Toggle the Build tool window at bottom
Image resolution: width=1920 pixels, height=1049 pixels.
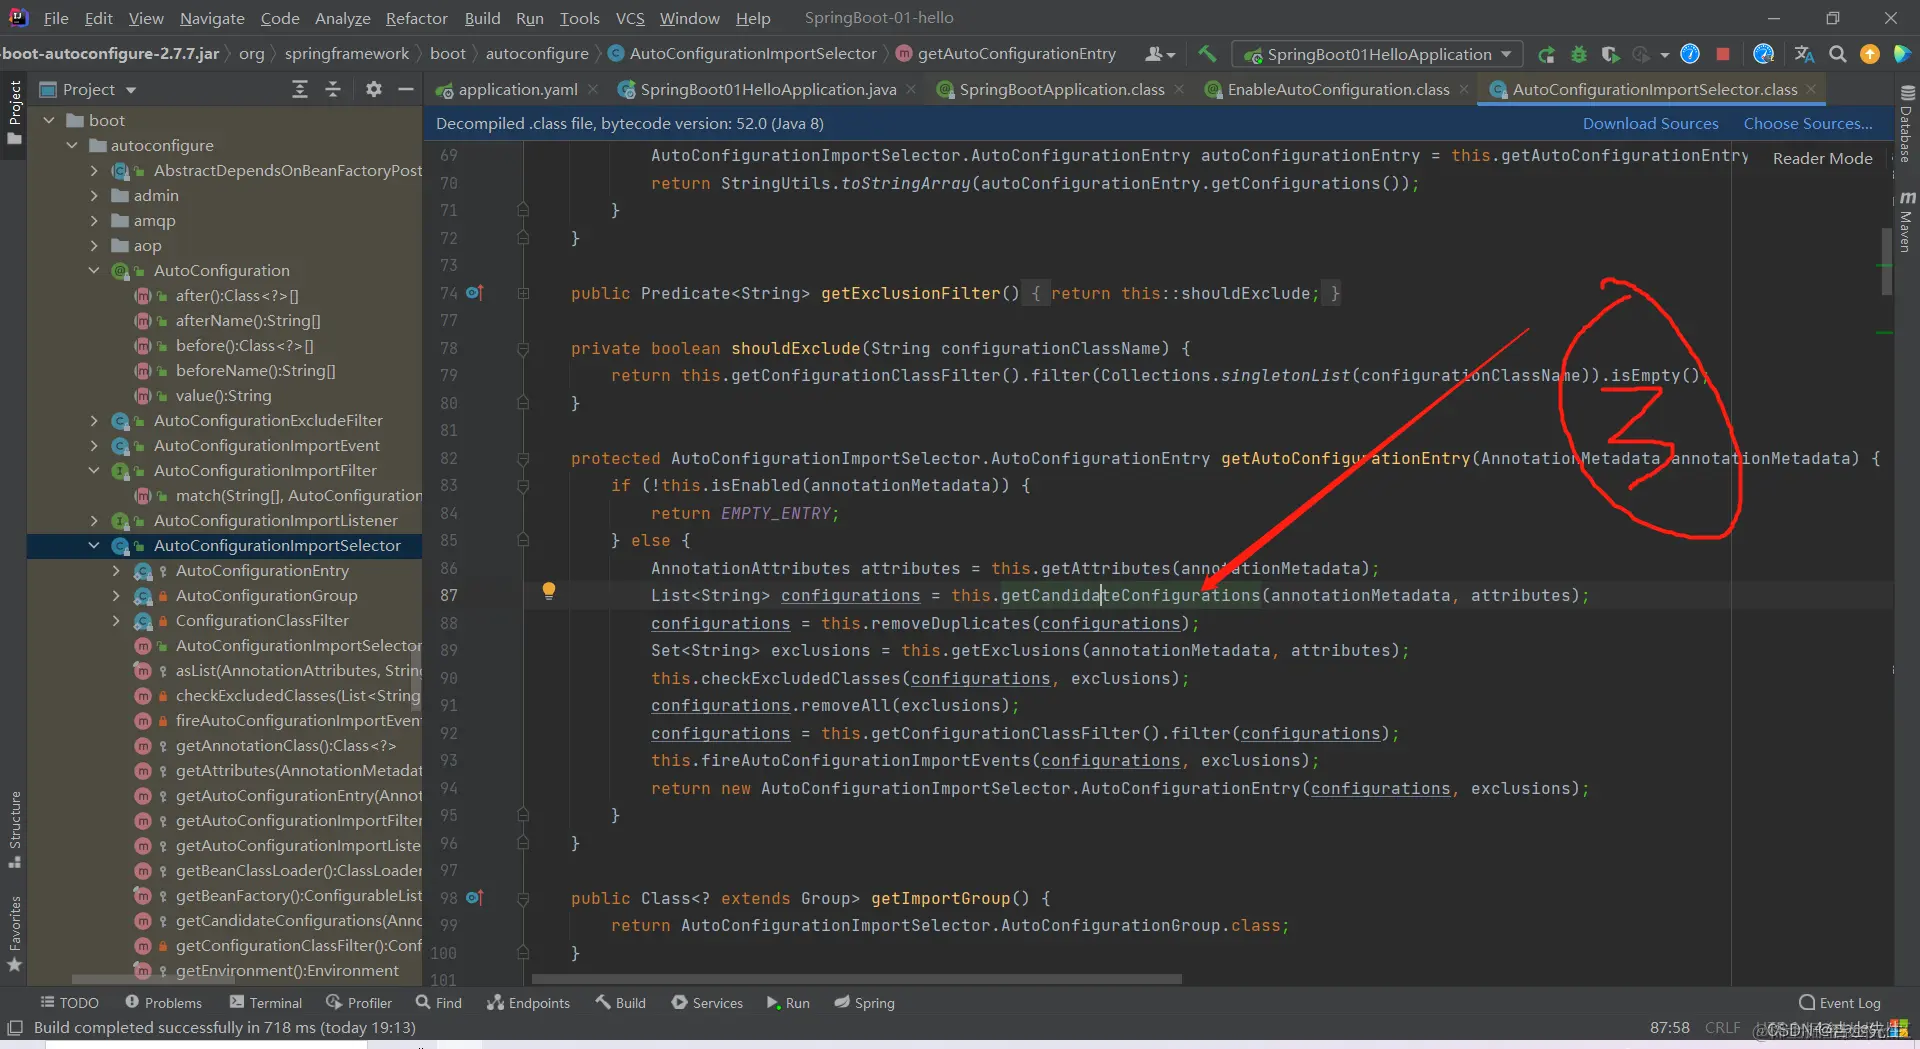[x=621, y=1002]
